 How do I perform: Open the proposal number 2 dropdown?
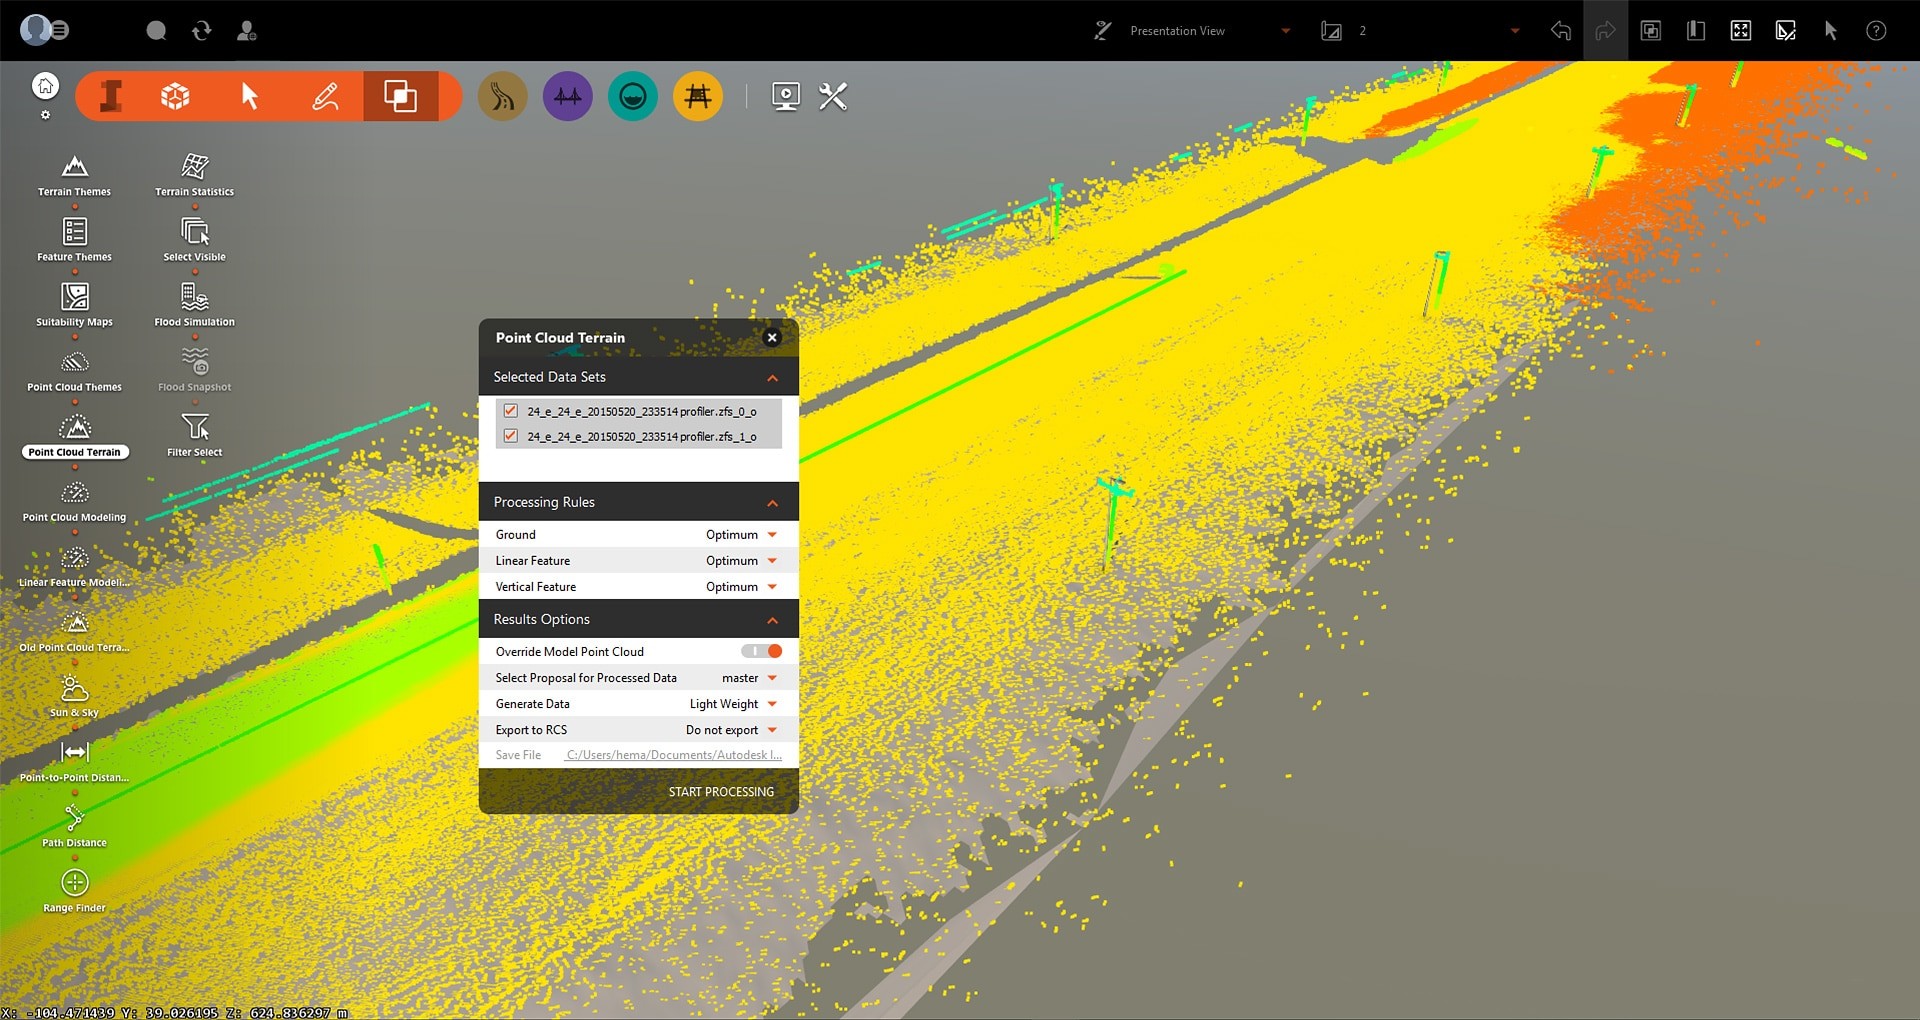coord(1515,31)
